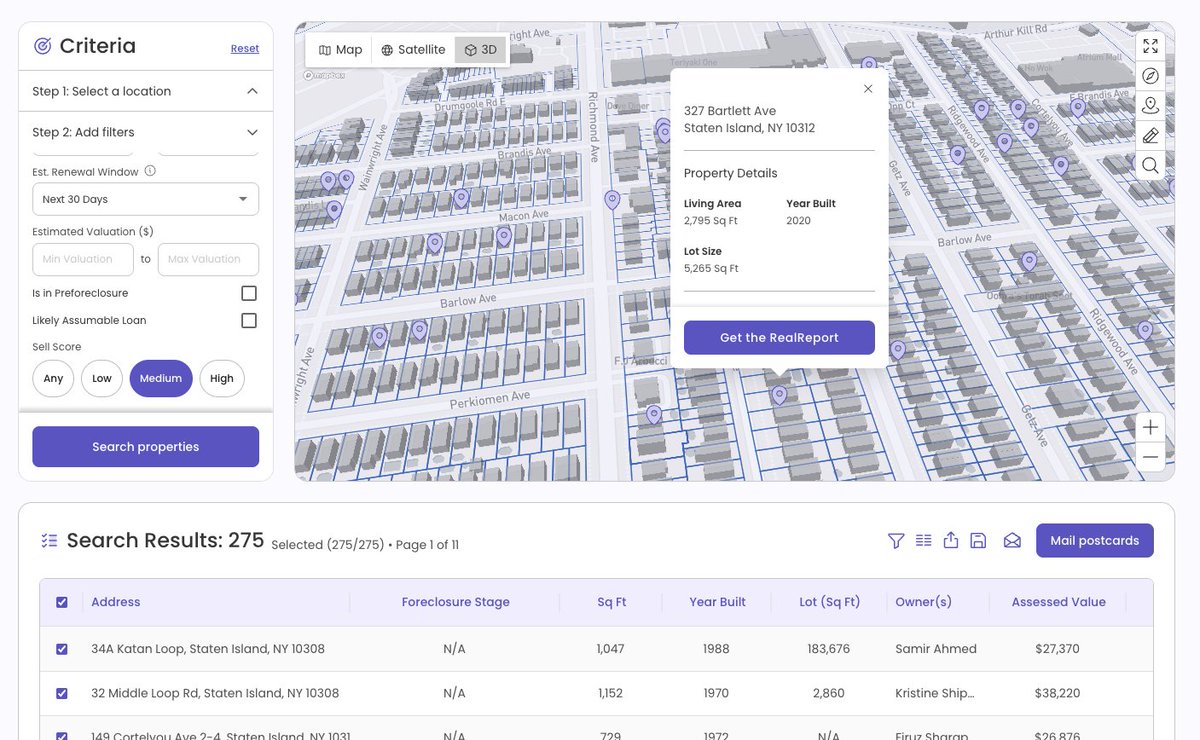Open the map search magnifier tool
Screen dimensions: 1200x740
coord(1150,165)
